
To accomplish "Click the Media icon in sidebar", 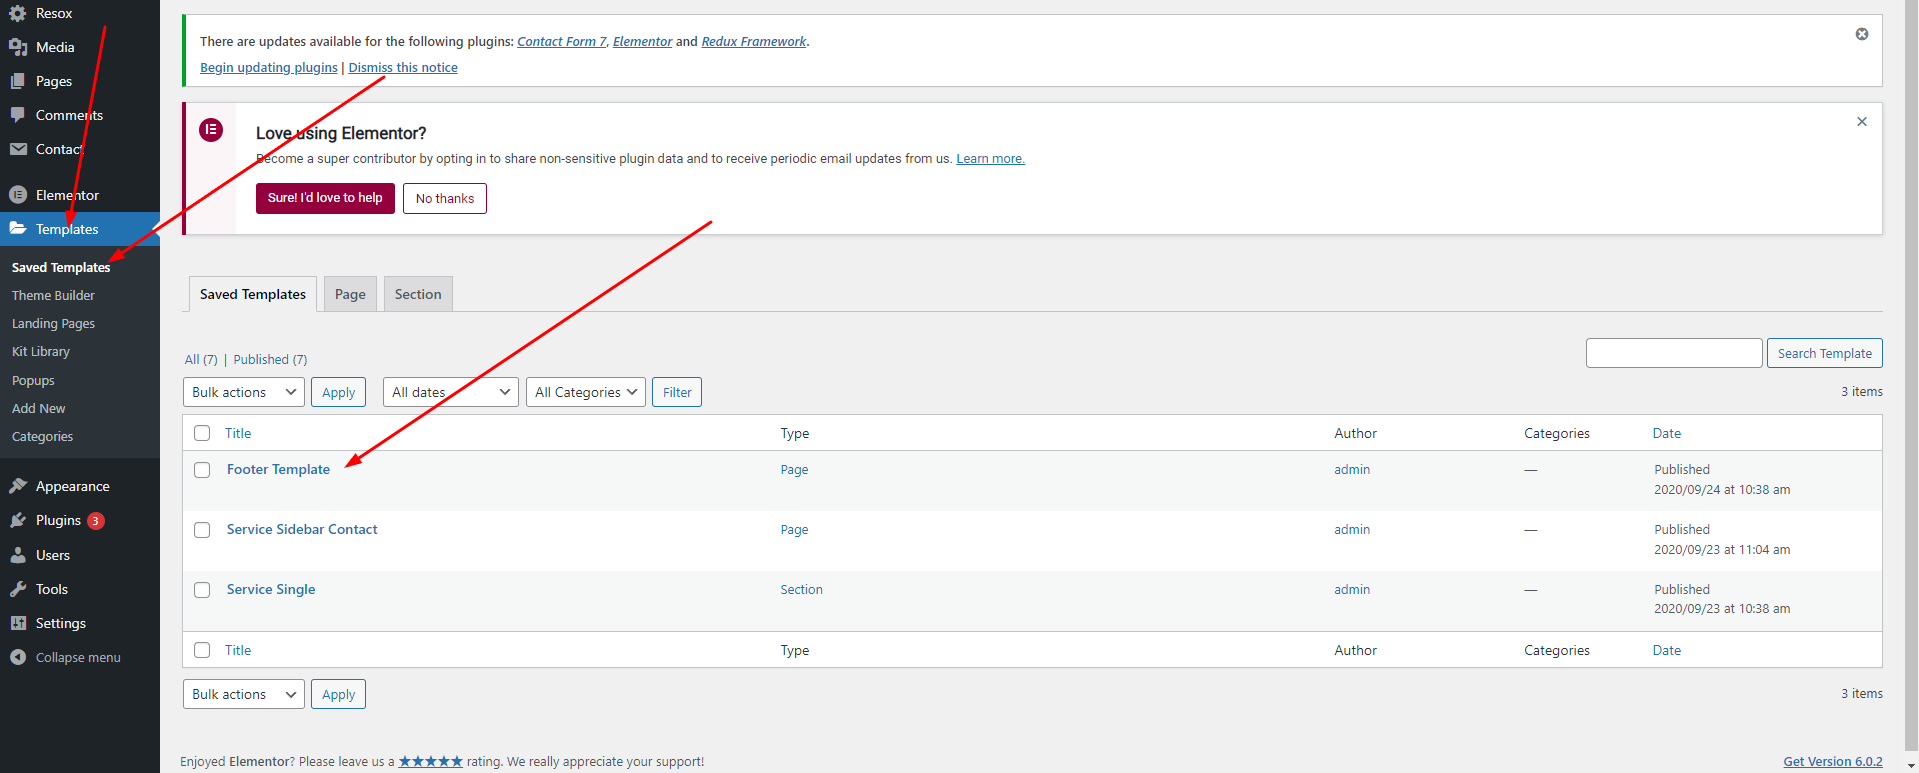I will (x=18, y=47).
